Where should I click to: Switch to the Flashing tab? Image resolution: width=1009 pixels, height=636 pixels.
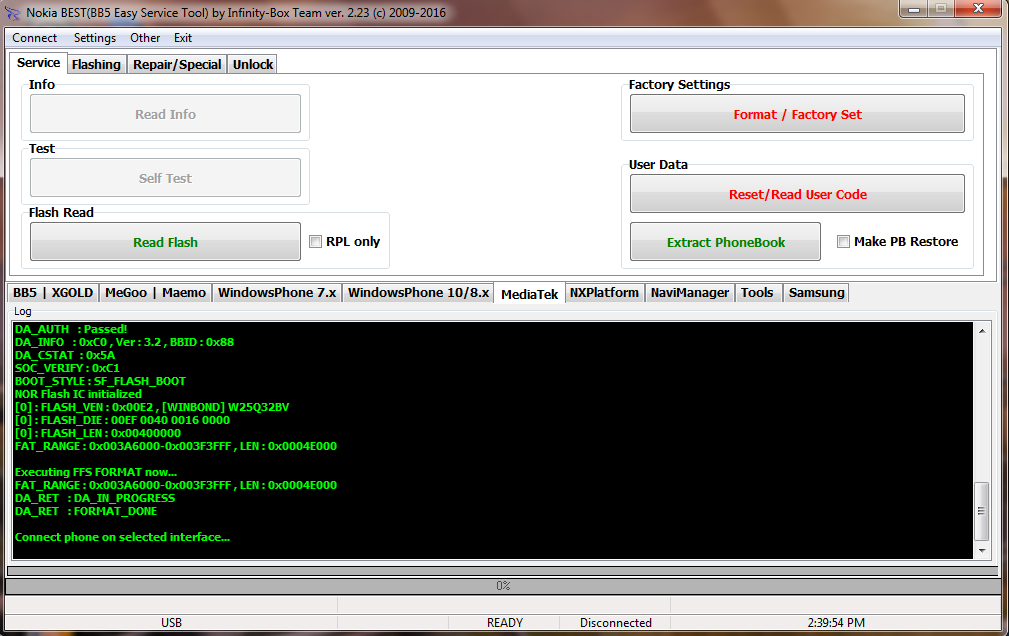coord(96,64)
